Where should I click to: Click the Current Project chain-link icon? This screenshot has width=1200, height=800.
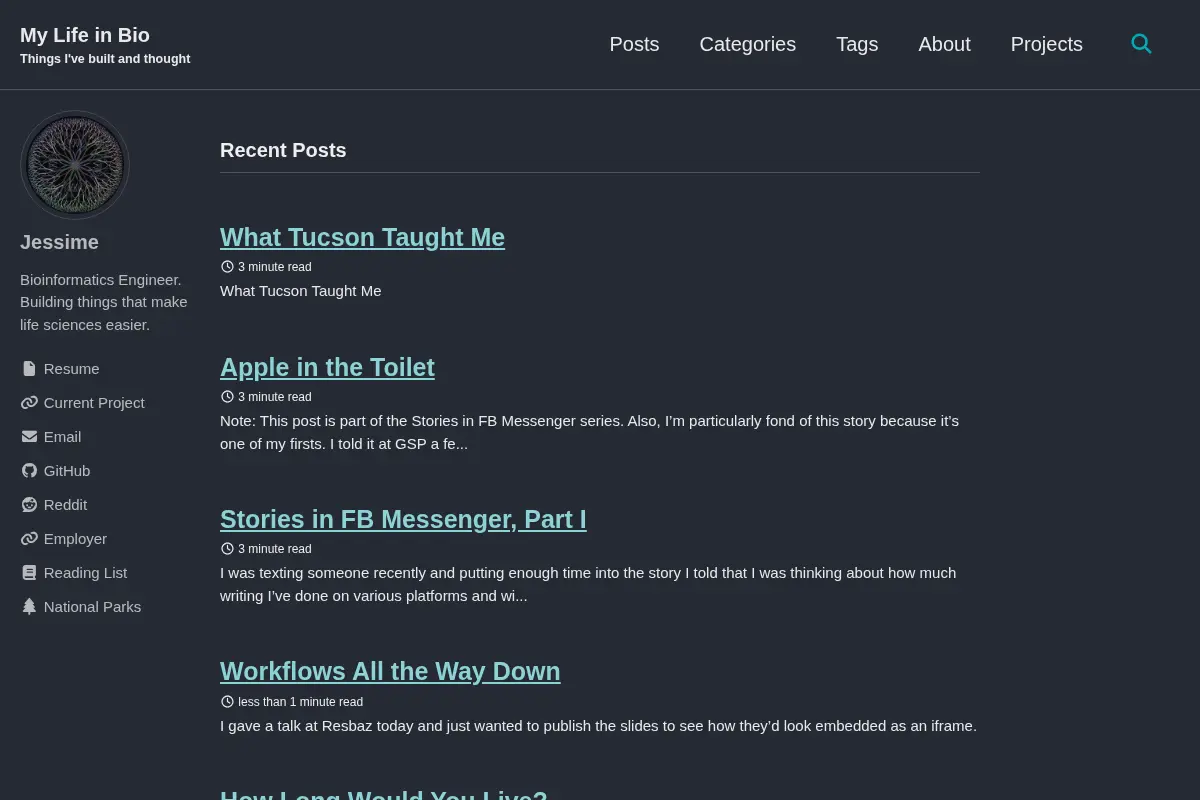[29, 403]
